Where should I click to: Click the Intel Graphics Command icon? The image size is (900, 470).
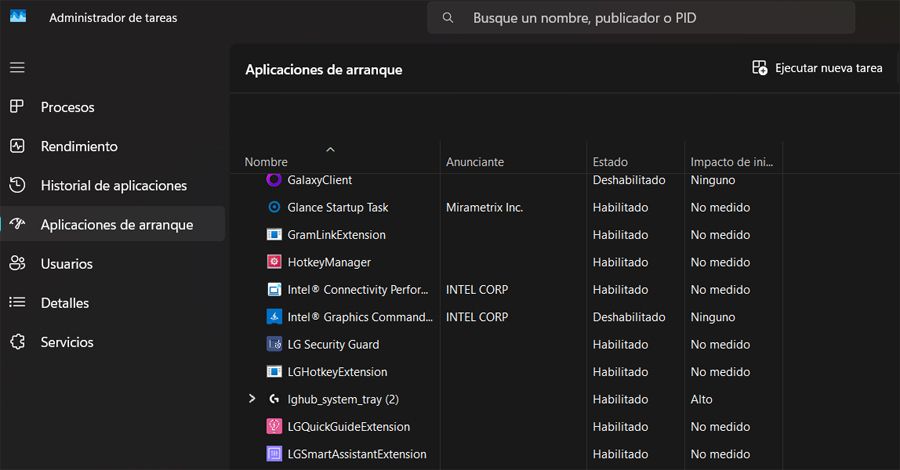(x=274, y=316)
